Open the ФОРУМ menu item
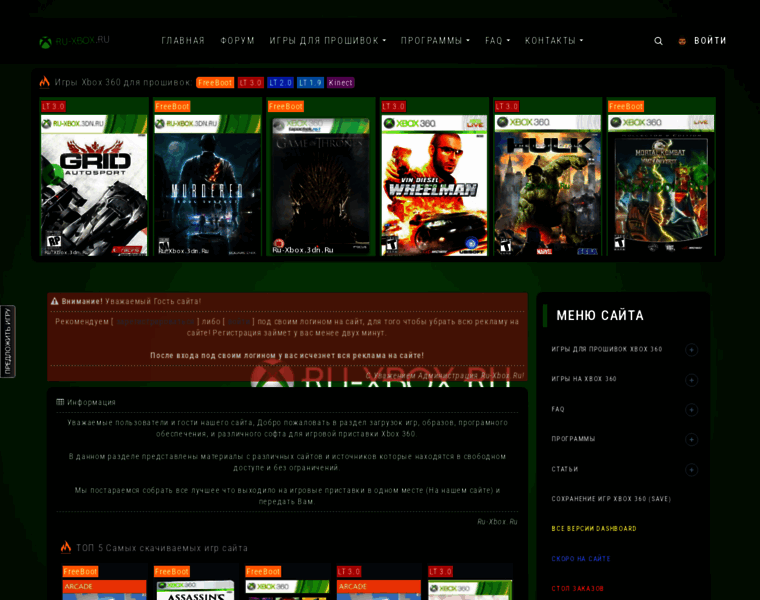The height and width of the screenshot is (600, 760). pos(238,41)
